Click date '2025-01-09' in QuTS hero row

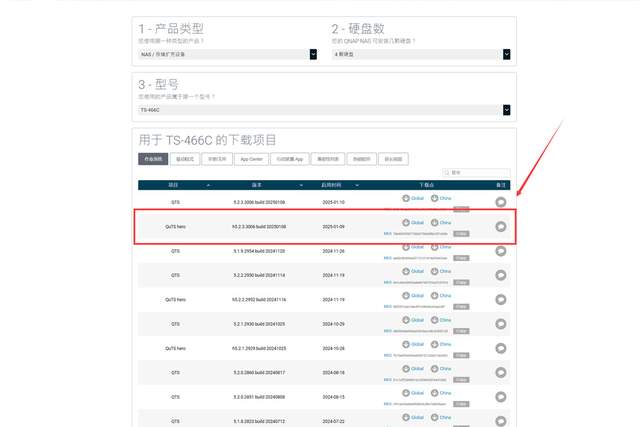point(333,227)
